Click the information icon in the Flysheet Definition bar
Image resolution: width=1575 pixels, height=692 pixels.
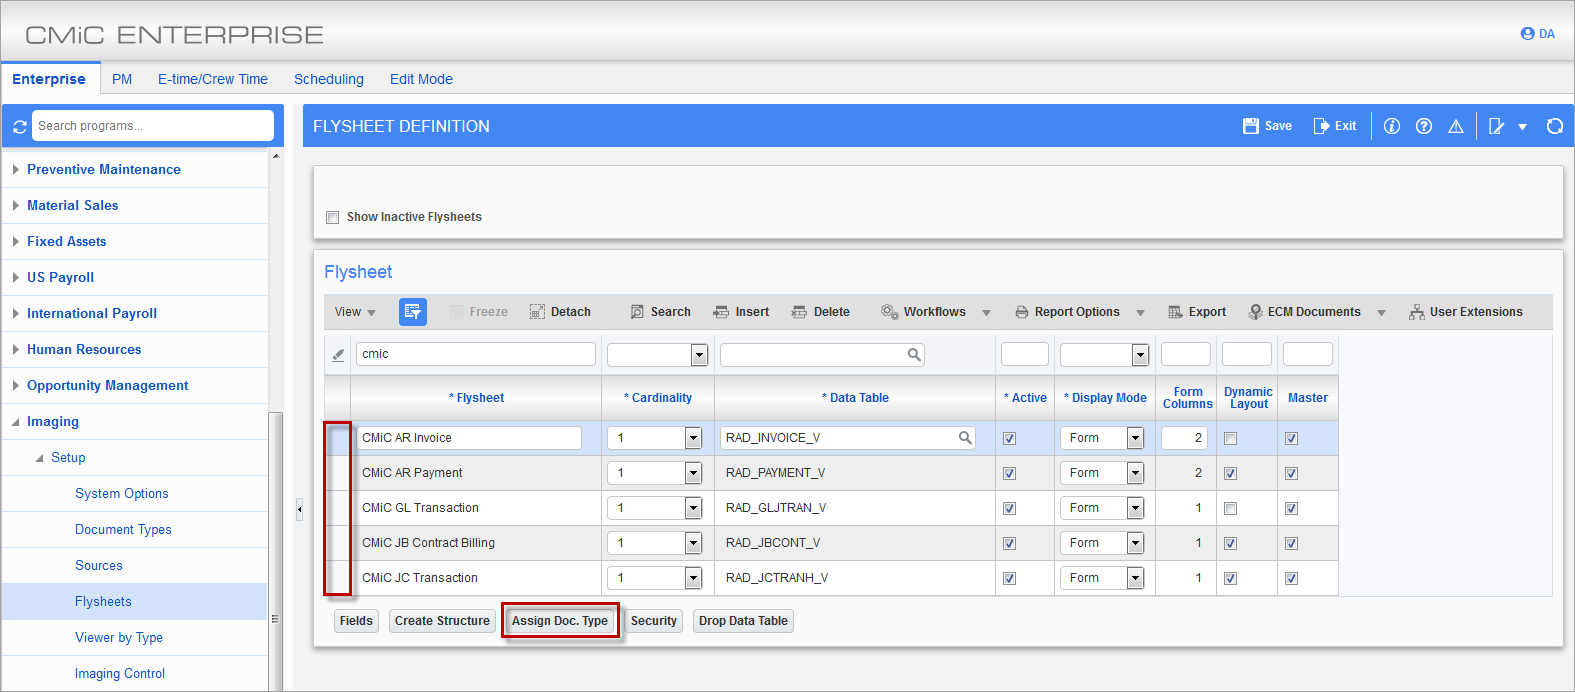pyautogui.click(x=1392, y=126)
